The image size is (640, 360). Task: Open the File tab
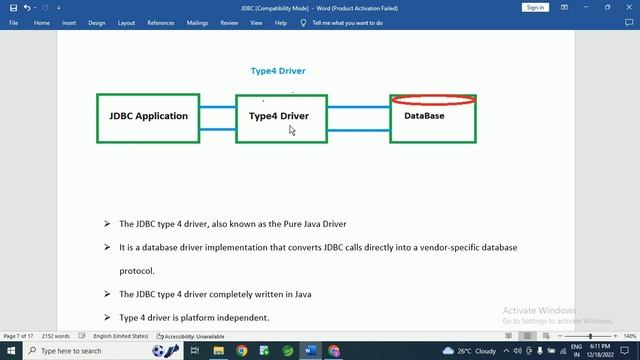(13, 23)
